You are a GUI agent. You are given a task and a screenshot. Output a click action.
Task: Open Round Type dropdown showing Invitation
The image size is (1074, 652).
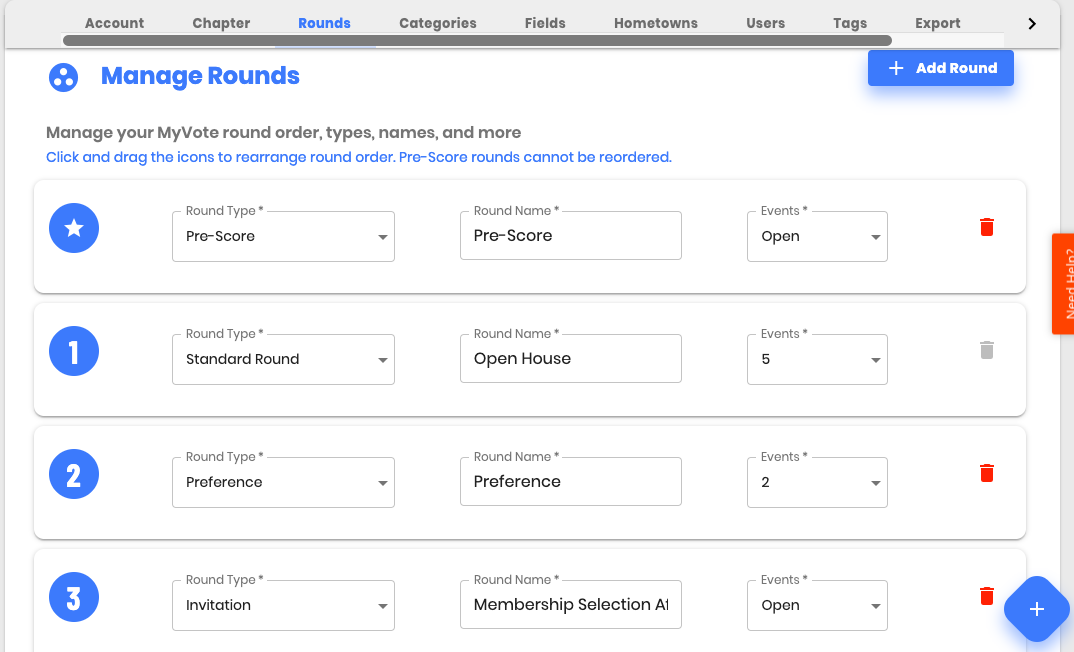[x=284, y=605]
